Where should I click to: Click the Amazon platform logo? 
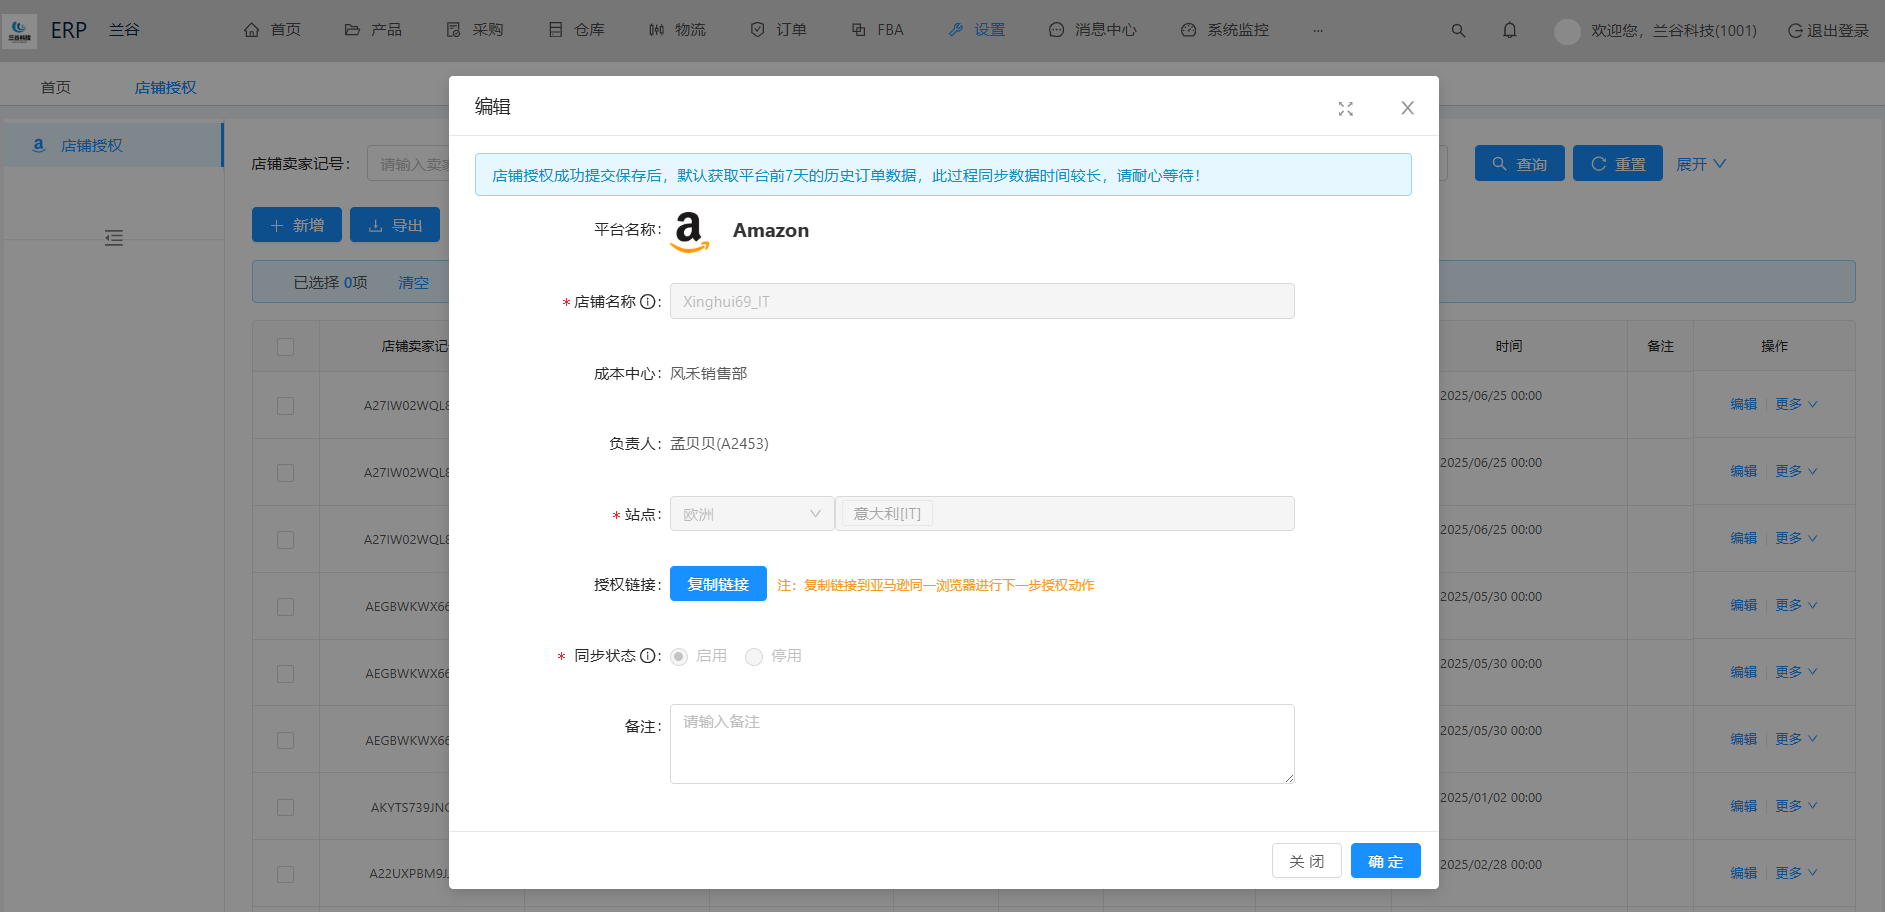(689, 231)
